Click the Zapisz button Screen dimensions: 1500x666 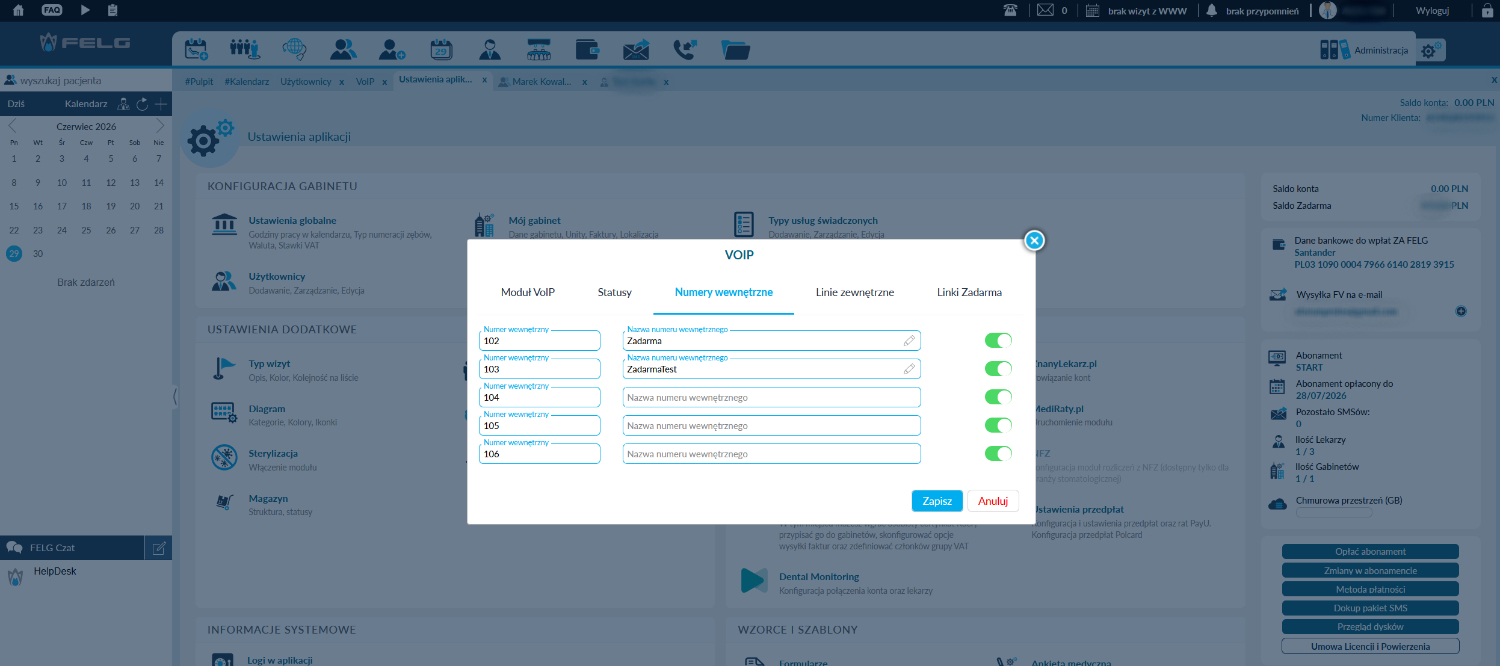pos(937,501)
